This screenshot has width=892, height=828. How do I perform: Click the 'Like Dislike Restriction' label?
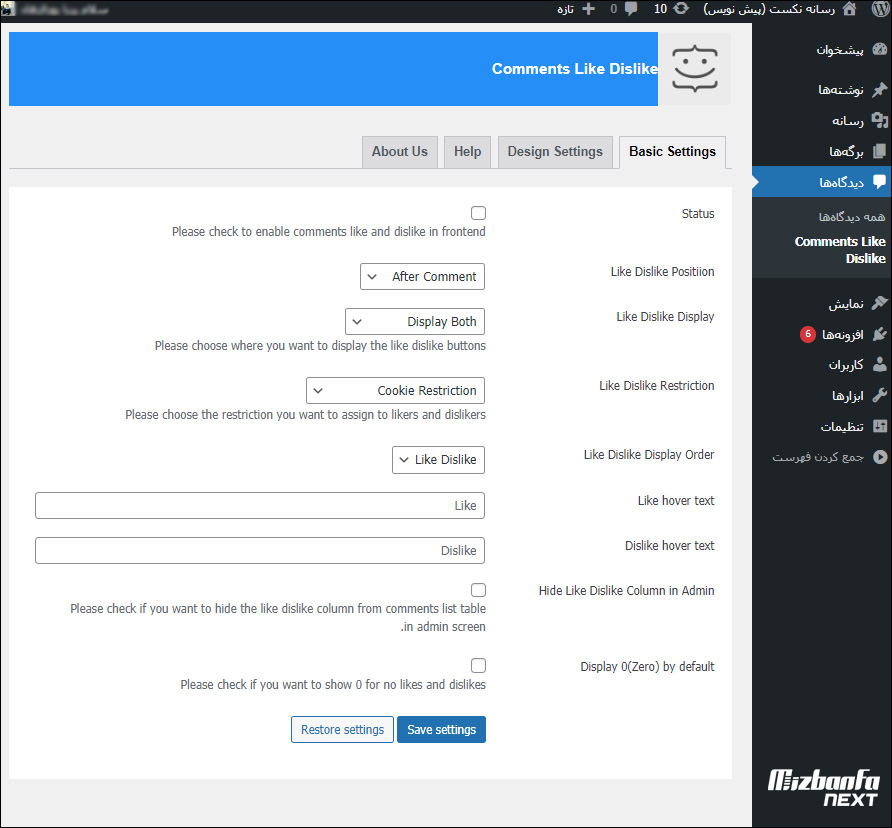click(656, 386)
